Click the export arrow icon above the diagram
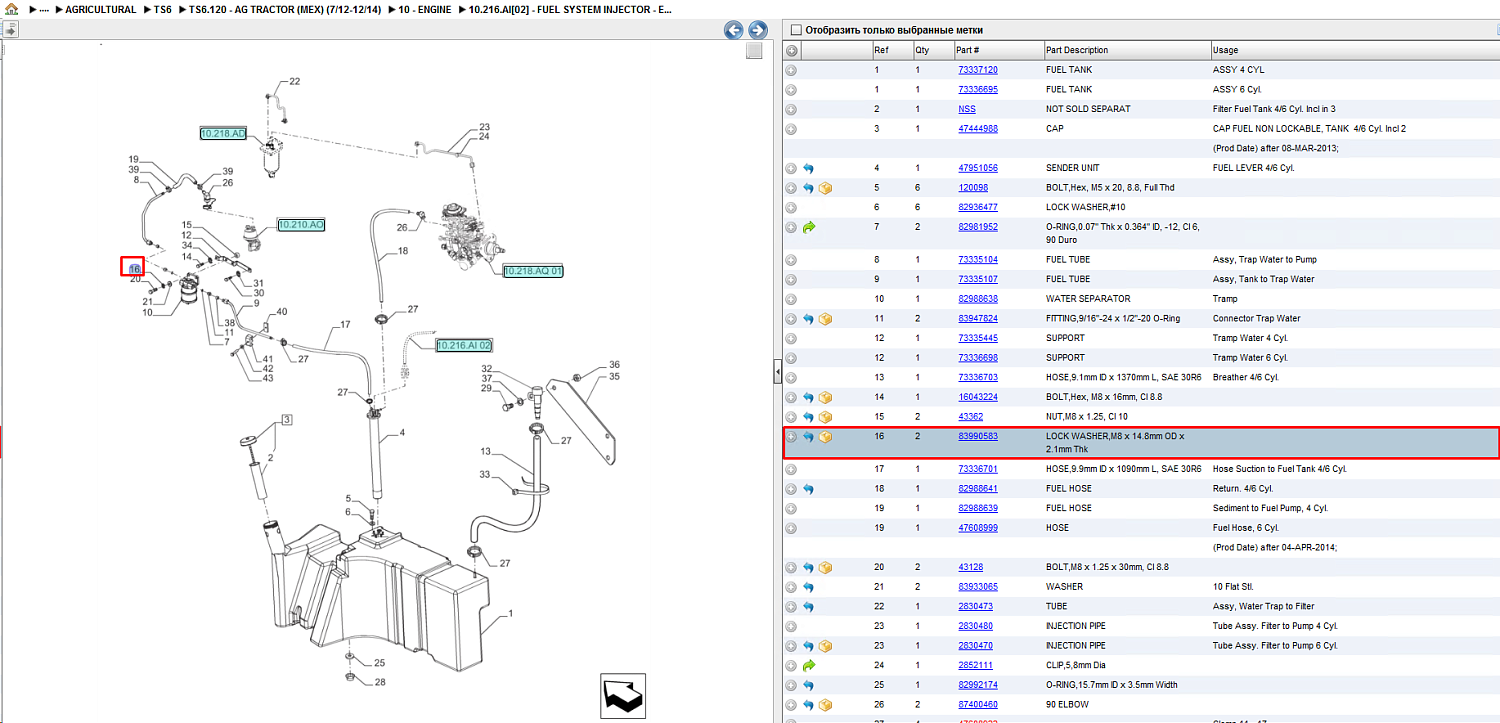Image resolution: width=1500 pixels, height=723 pixels. [x=11, y=30]
